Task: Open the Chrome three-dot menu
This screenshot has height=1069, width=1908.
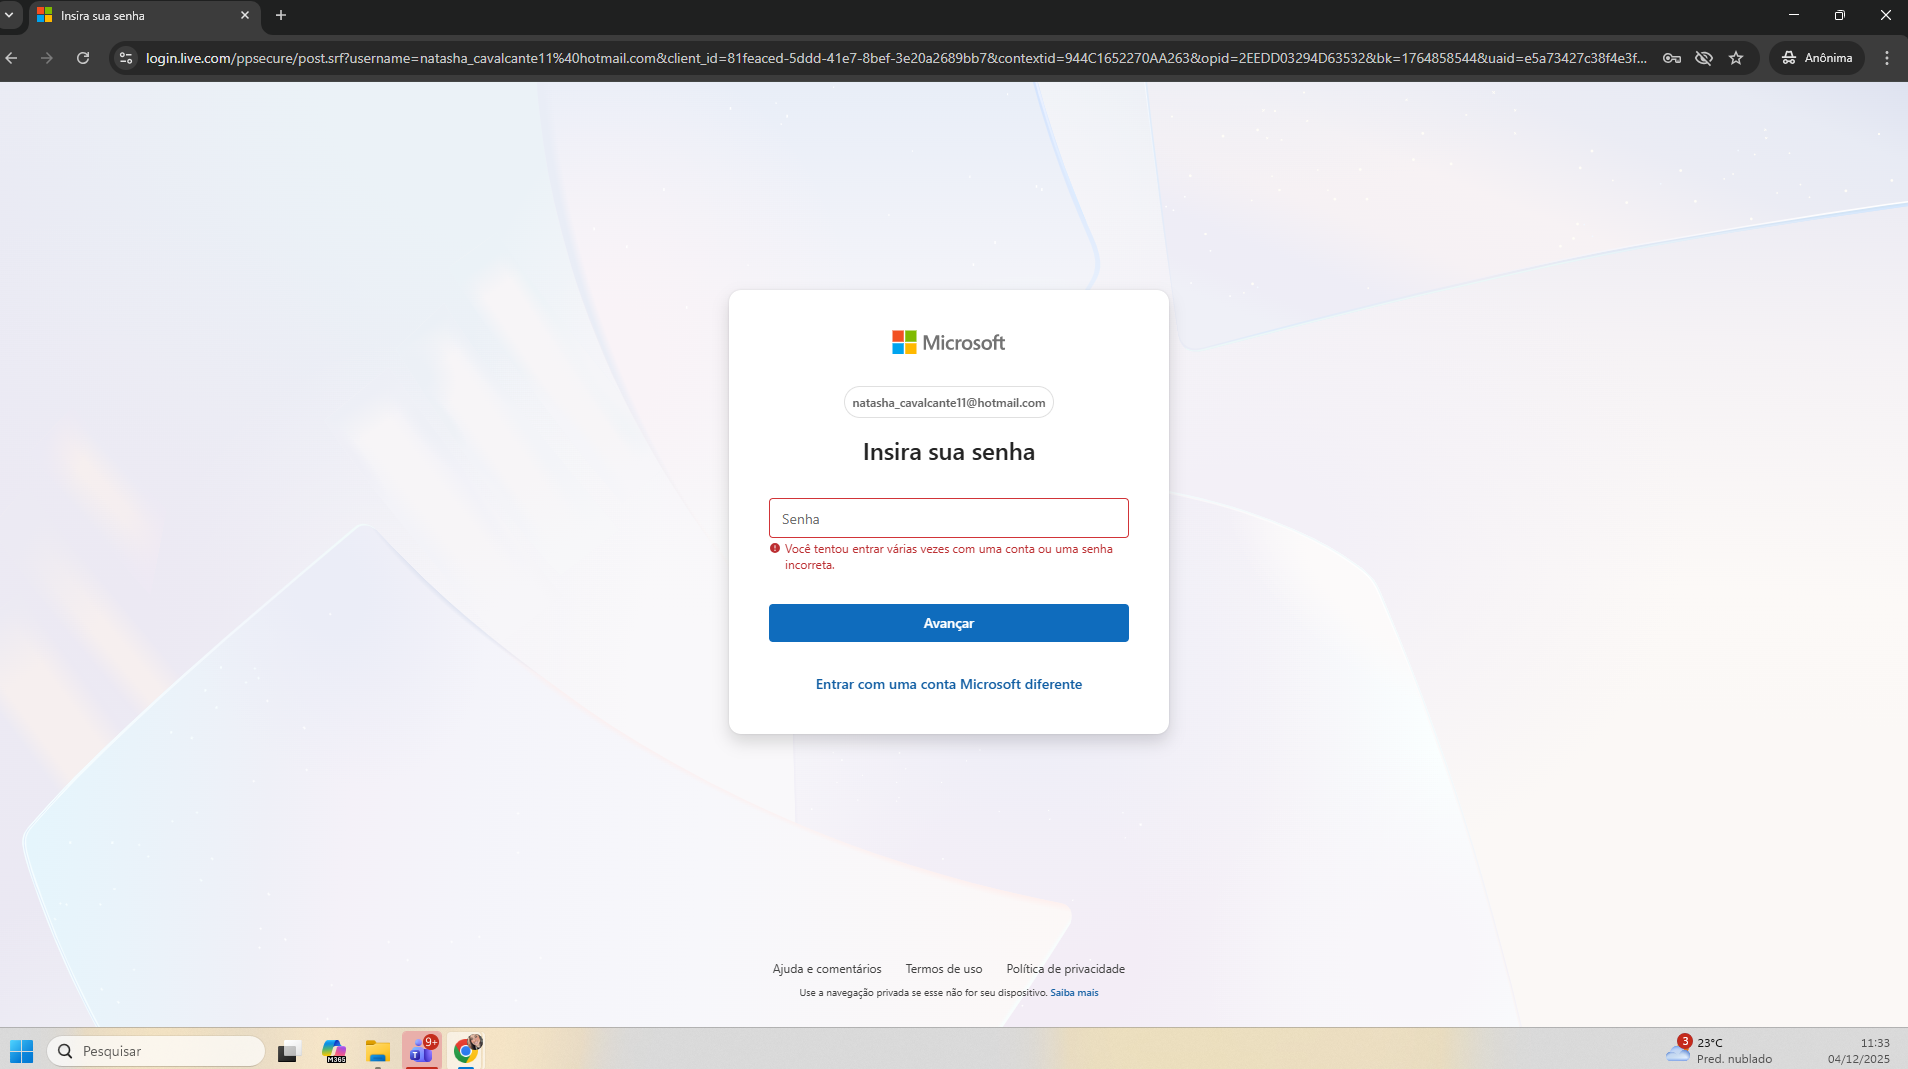Action: (1887, 58)
